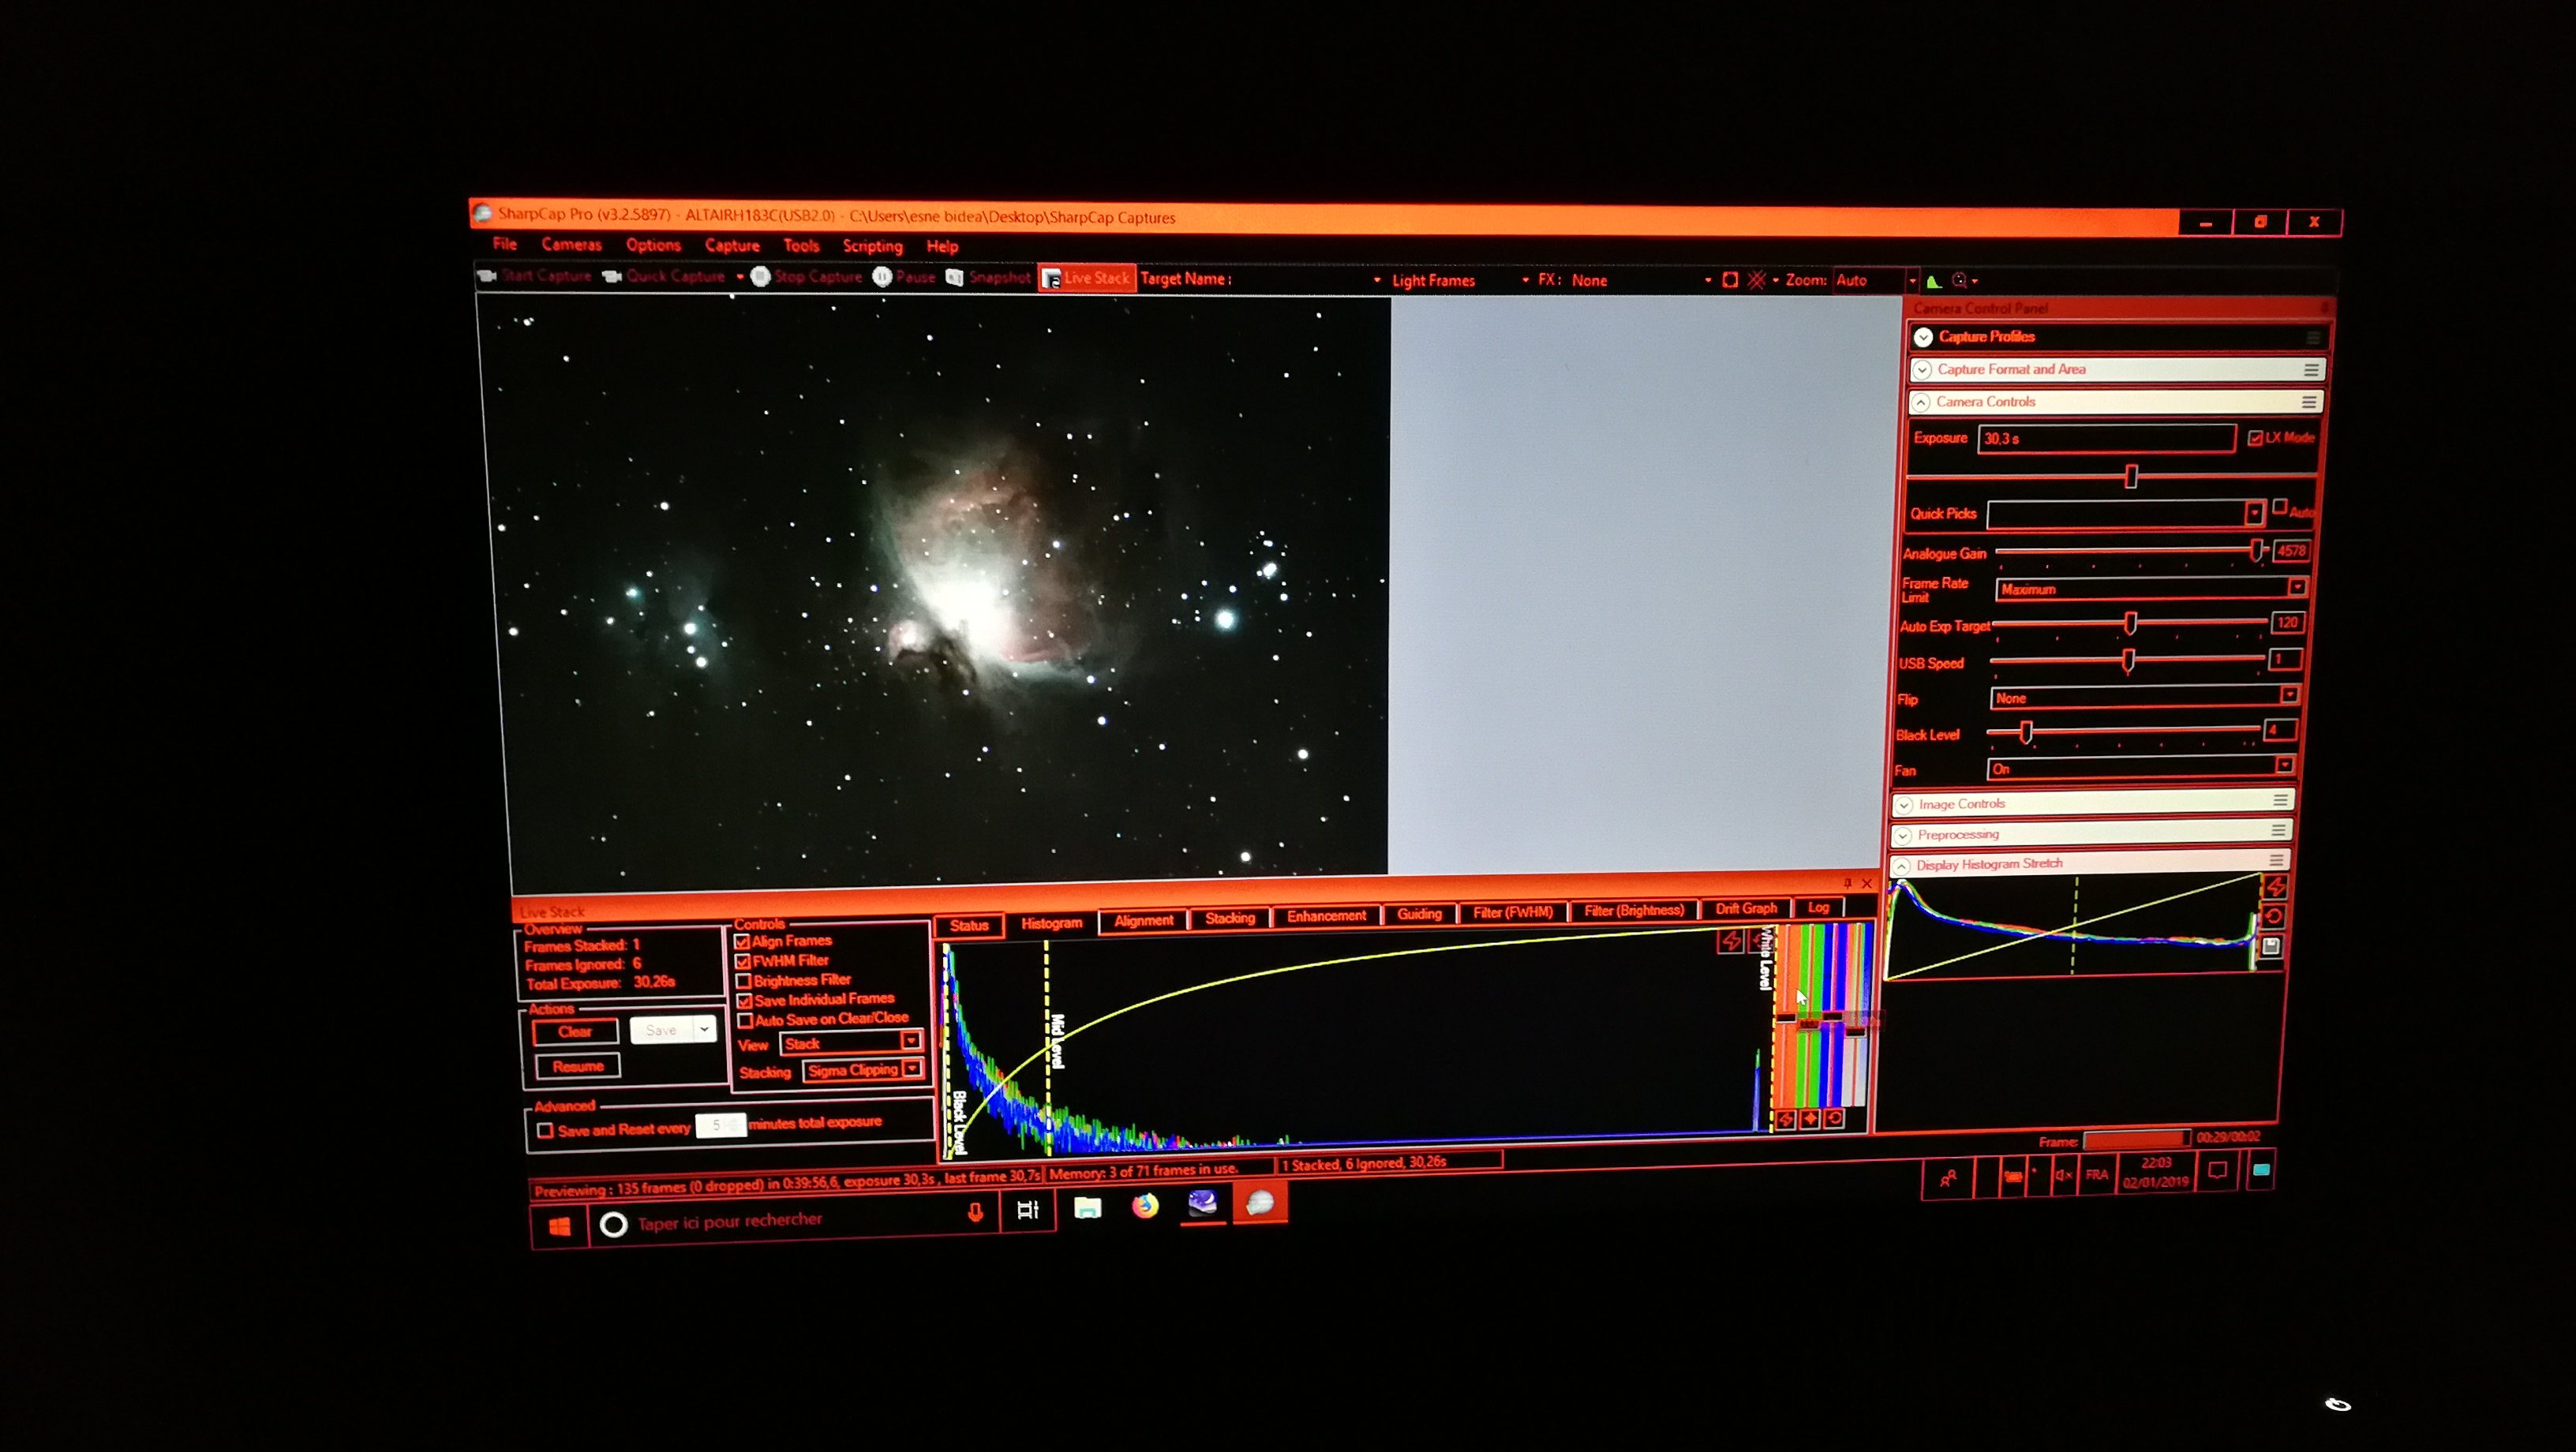Click auto-stretch lightning icon in Display Histogram Stretch
Viewport: 2576px width, 1452px height.
(2275, 886)
